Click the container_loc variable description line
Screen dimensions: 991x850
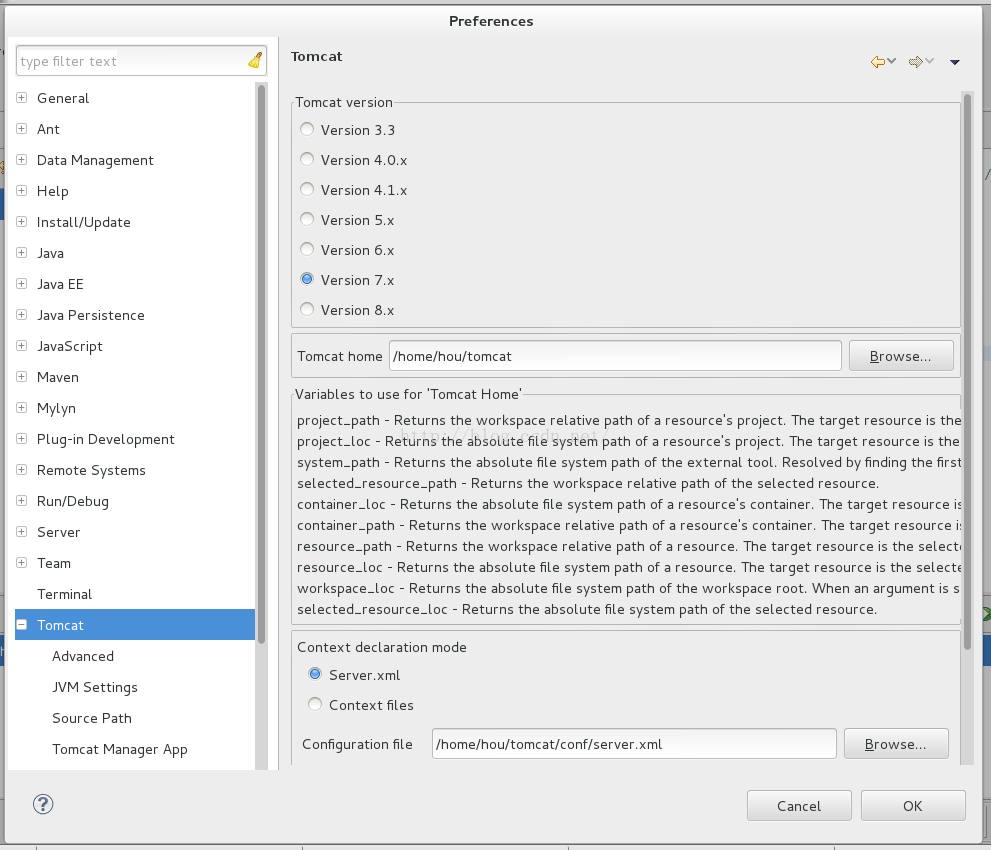pyautogui.click(x=629, y=504)
